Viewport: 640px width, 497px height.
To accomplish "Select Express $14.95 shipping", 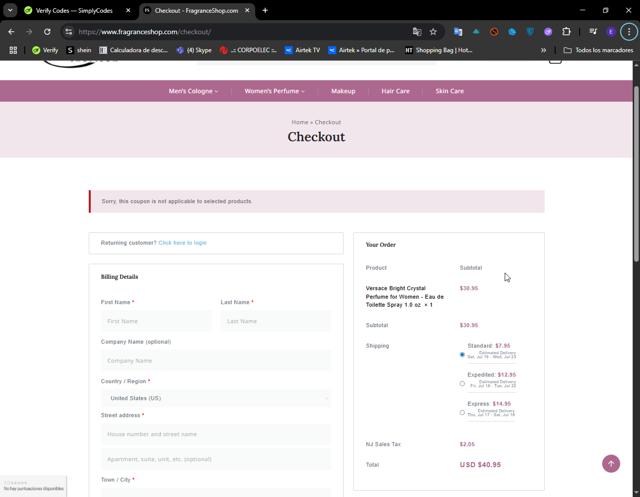I will coord(462,413).
